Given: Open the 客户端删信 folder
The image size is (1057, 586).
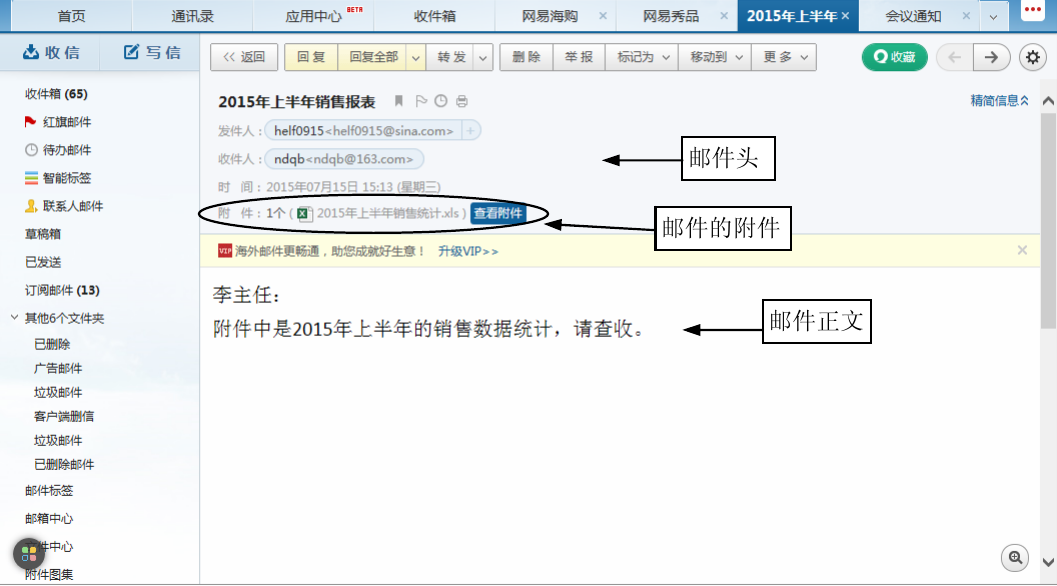Looking at the screenshot, I should pyautogui.click(x=64, y=416).
